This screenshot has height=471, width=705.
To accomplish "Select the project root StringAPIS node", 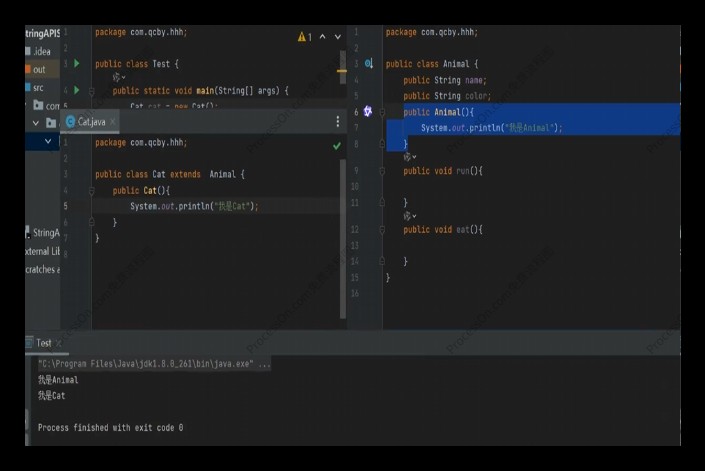I will (42, 33).
